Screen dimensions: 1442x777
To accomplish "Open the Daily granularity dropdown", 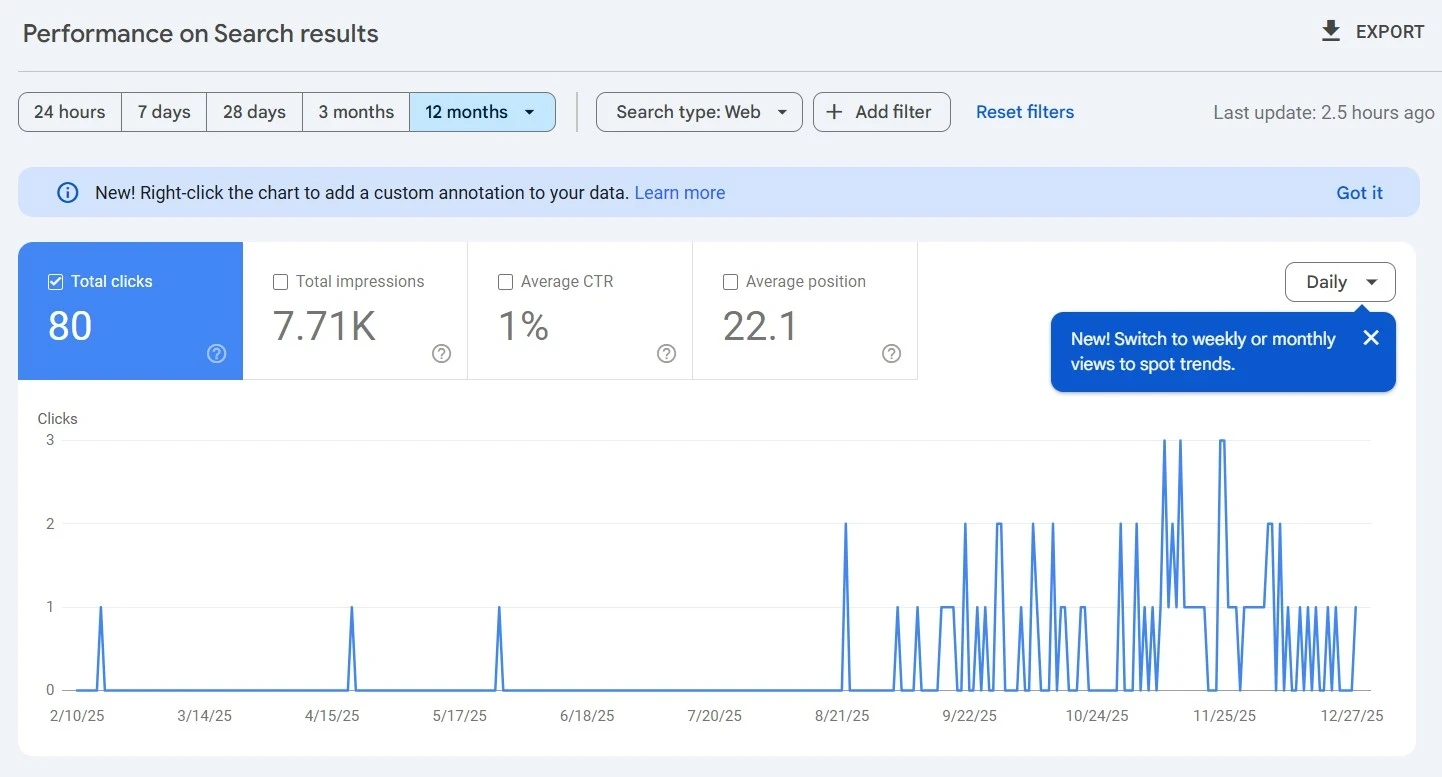I will click(x=1340, y=282).
